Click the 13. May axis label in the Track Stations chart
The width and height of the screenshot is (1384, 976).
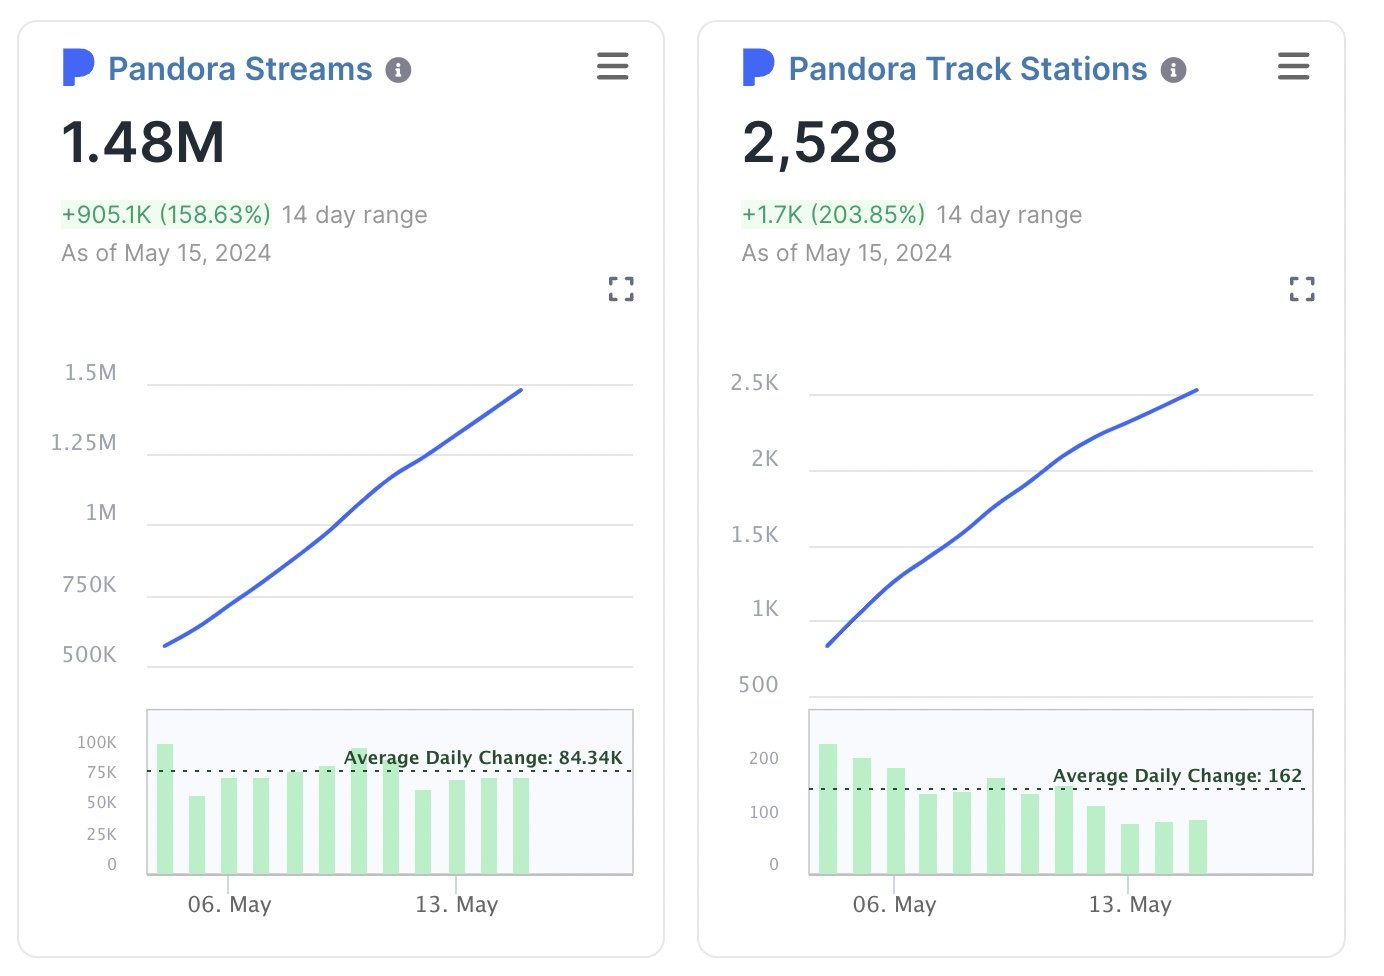click(1130, 904)
